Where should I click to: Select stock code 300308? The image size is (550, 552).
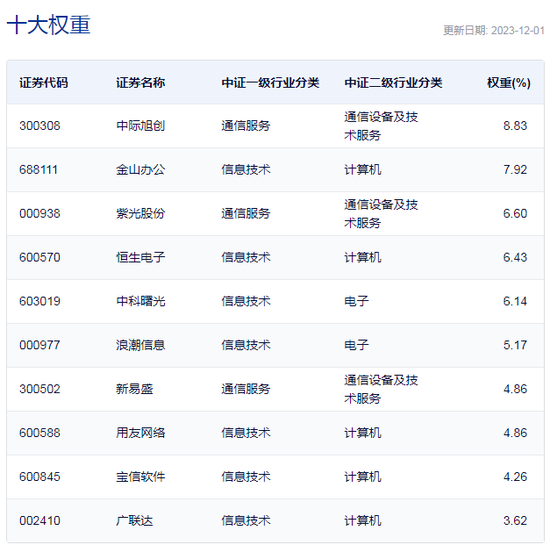(x=40, y=126)
